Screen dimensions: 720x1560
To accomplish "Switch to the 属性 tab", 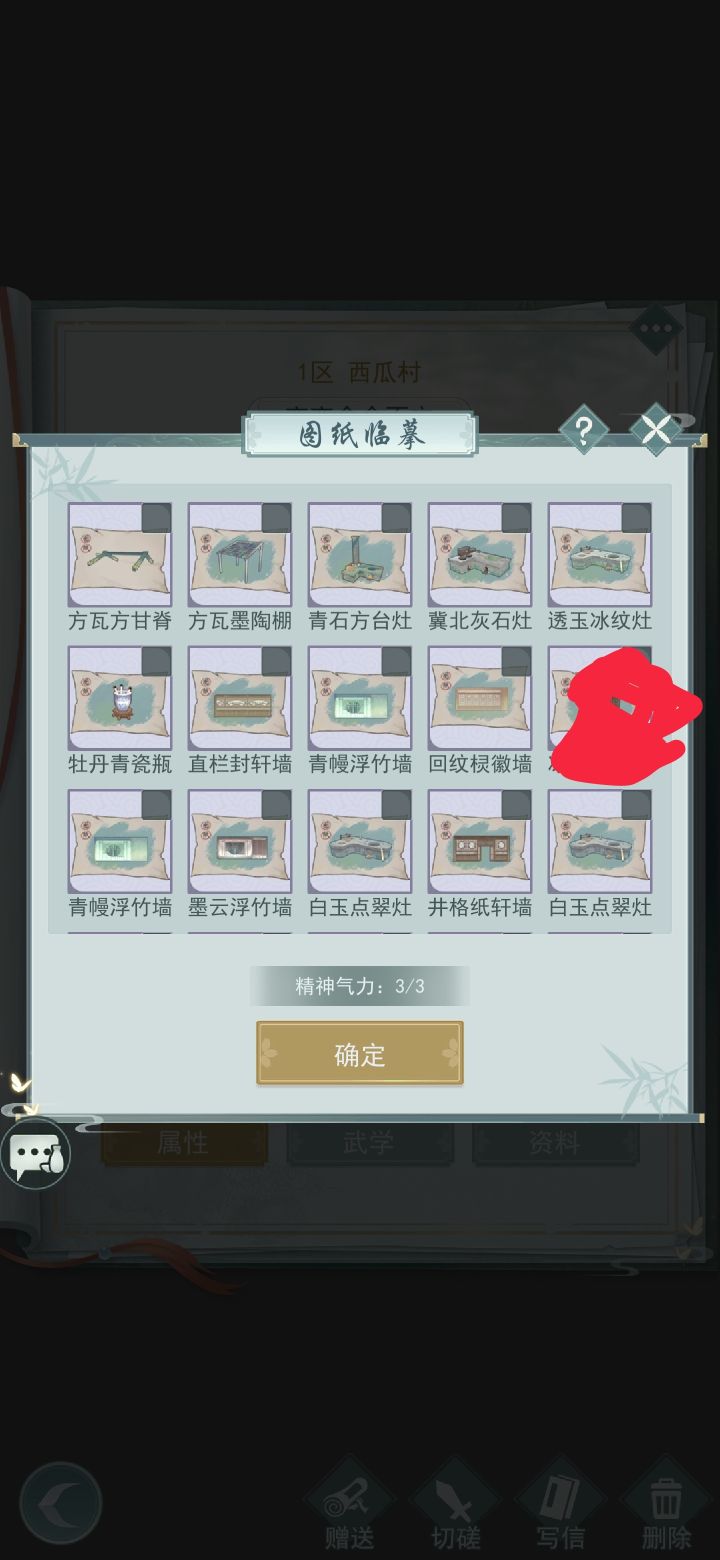I will (184, 1143).
